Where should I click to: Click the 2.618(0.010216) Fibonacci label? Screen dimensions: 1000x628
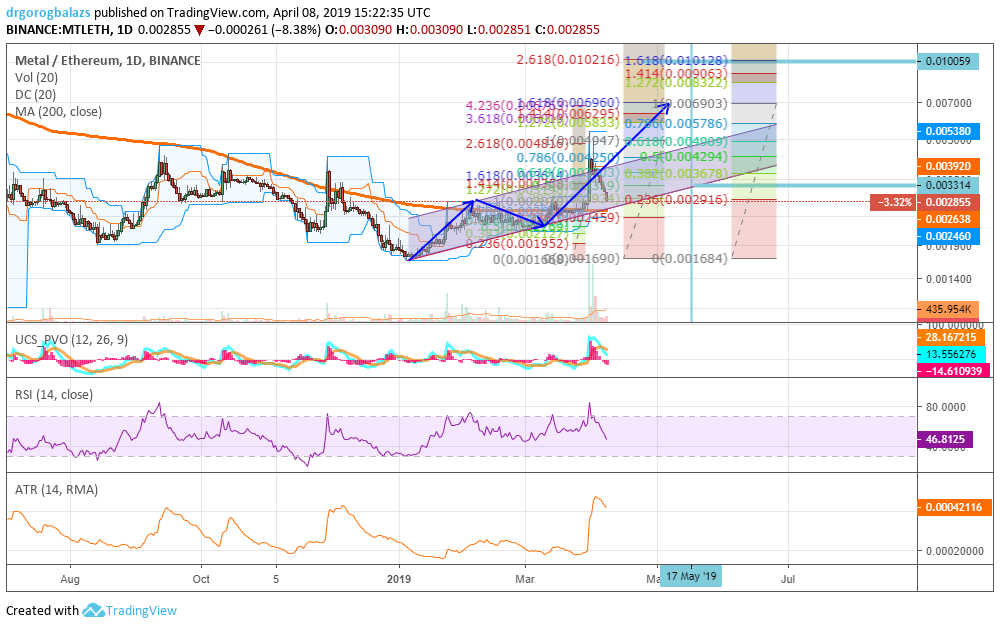tap(568, 59)
